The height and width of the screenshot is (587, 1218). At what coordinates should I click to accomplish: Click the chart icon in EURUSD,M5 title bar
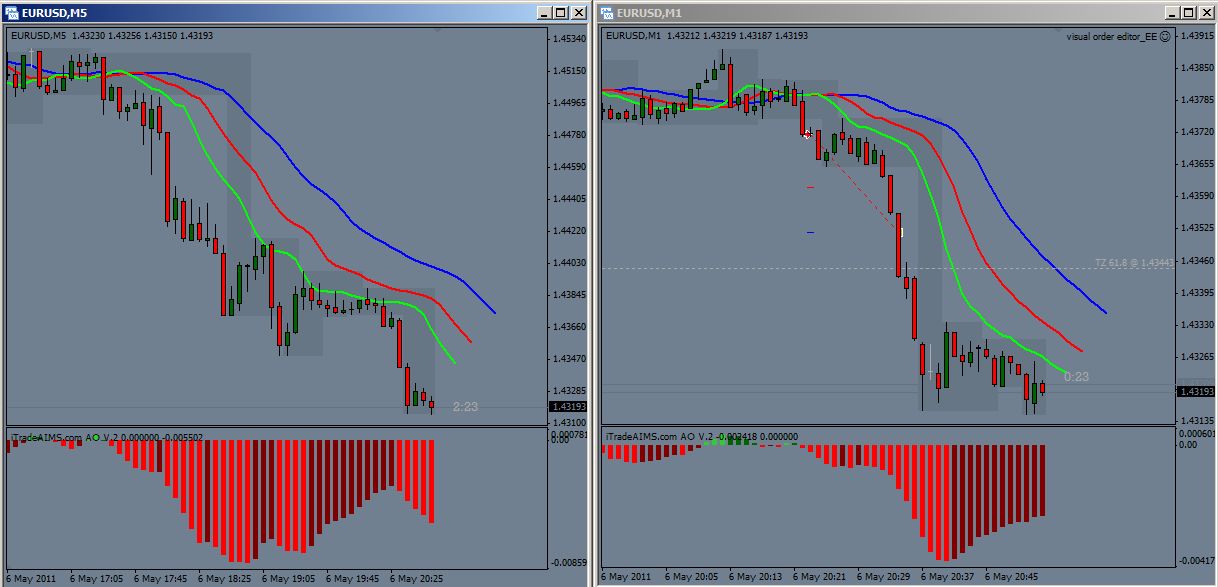pos(10,14)
